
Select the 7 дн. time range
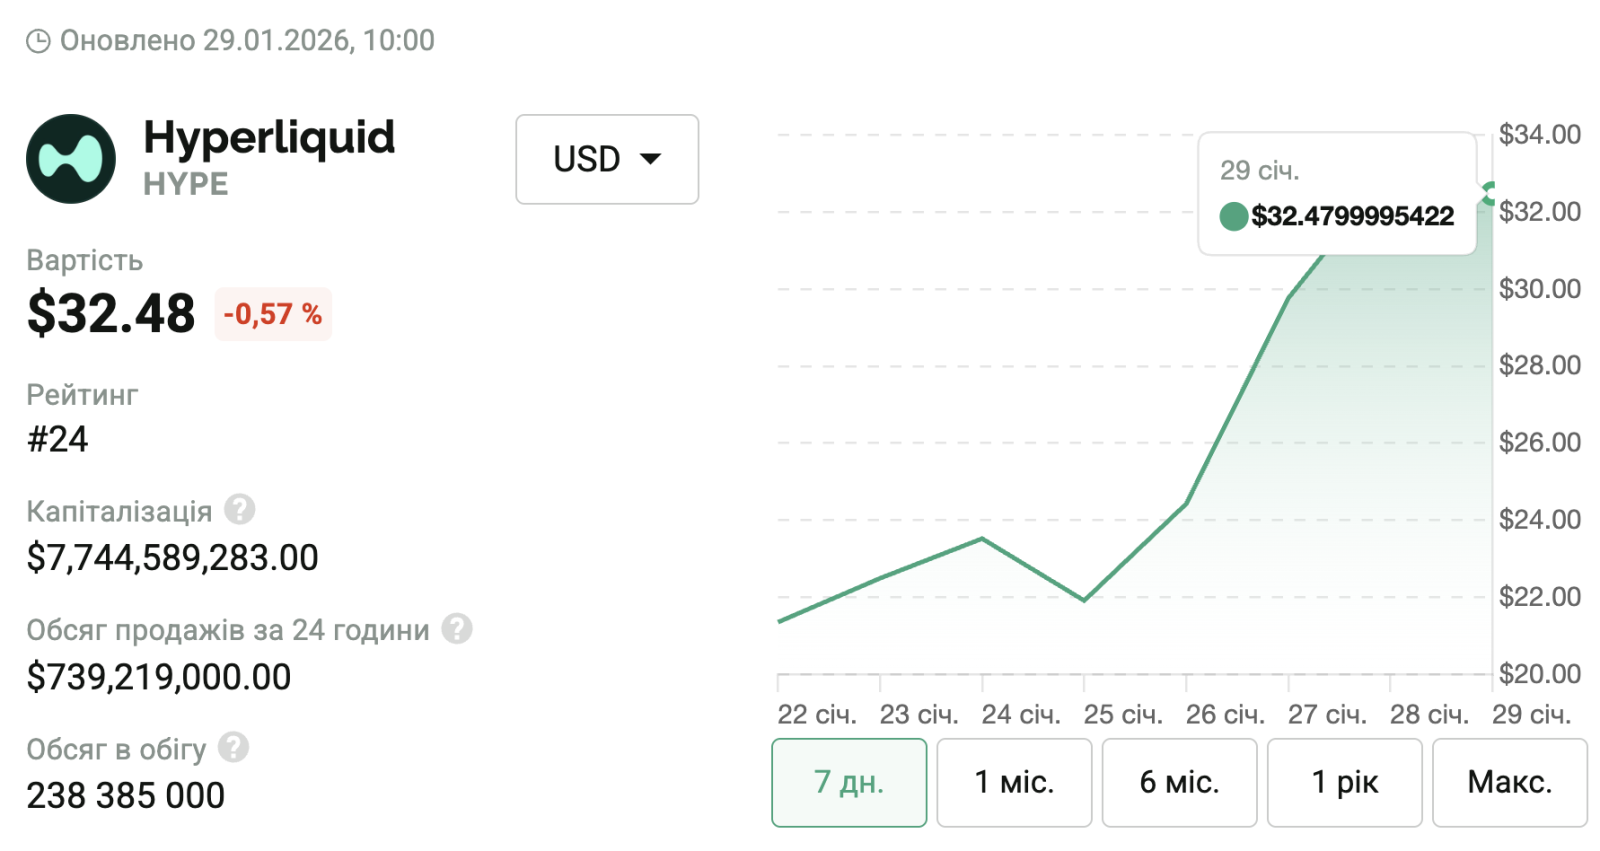tap(849, 782)
